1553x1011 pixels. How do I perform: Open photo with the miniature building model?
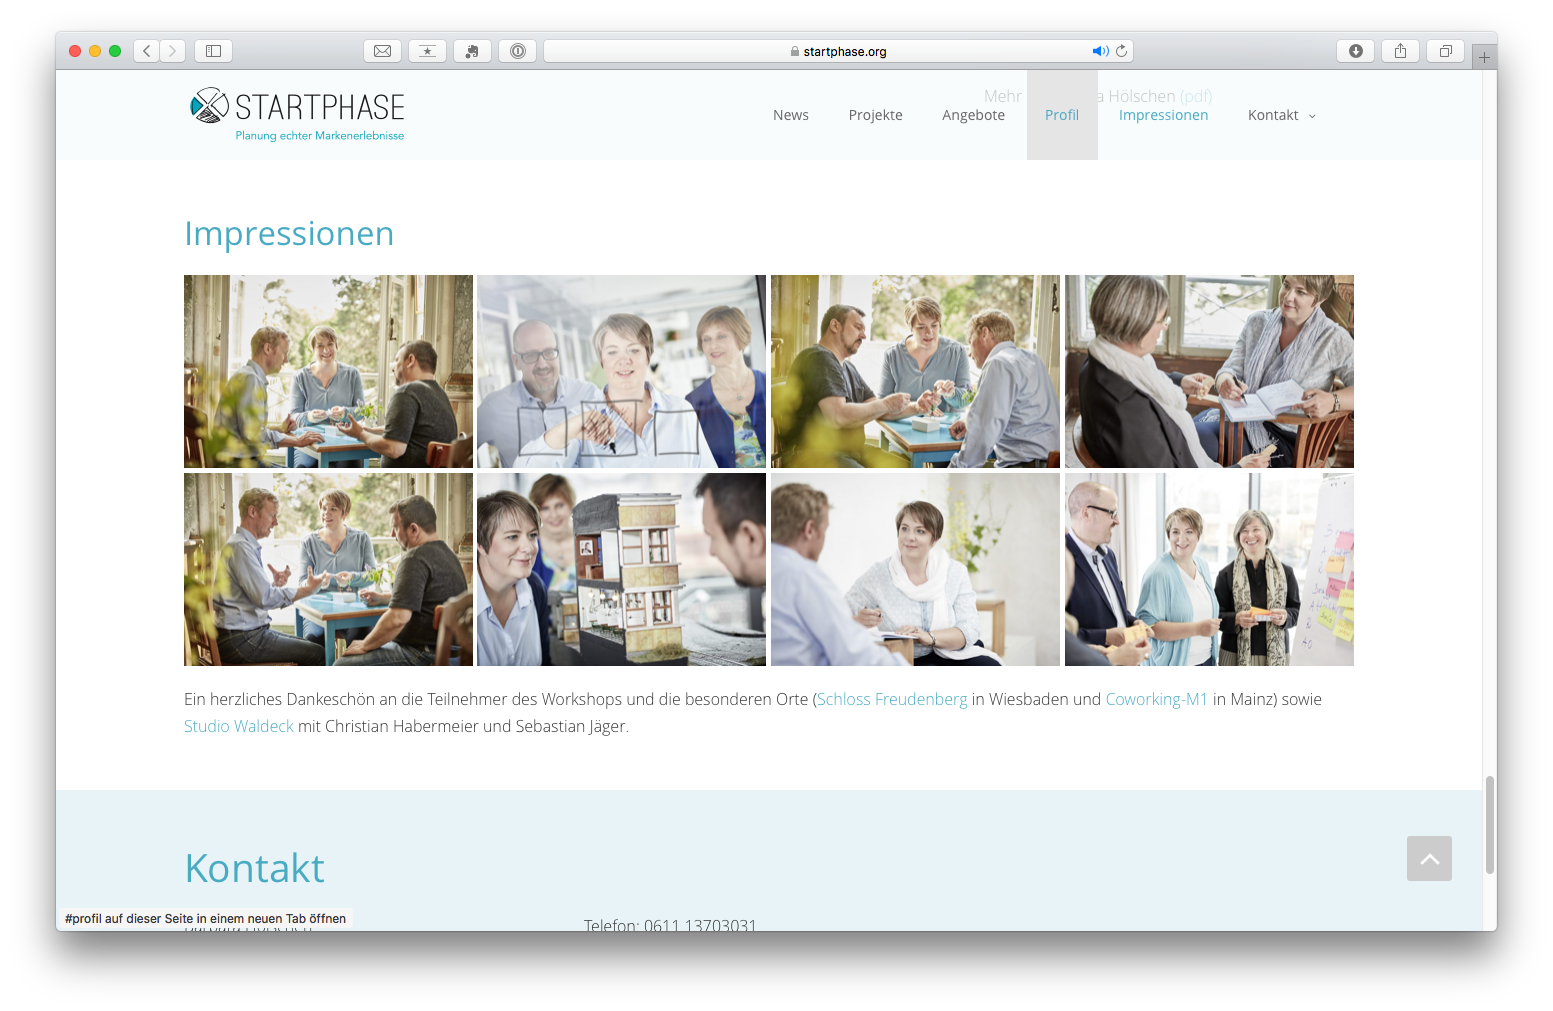621,569
